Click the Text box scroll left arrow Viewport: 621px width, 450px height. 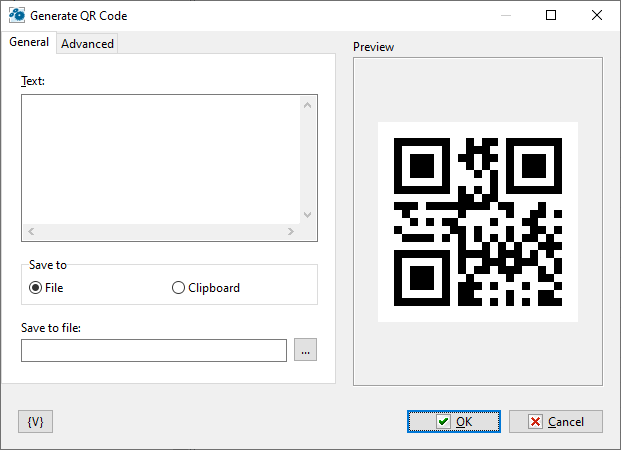pyautogui.click(x=31, y=231)
